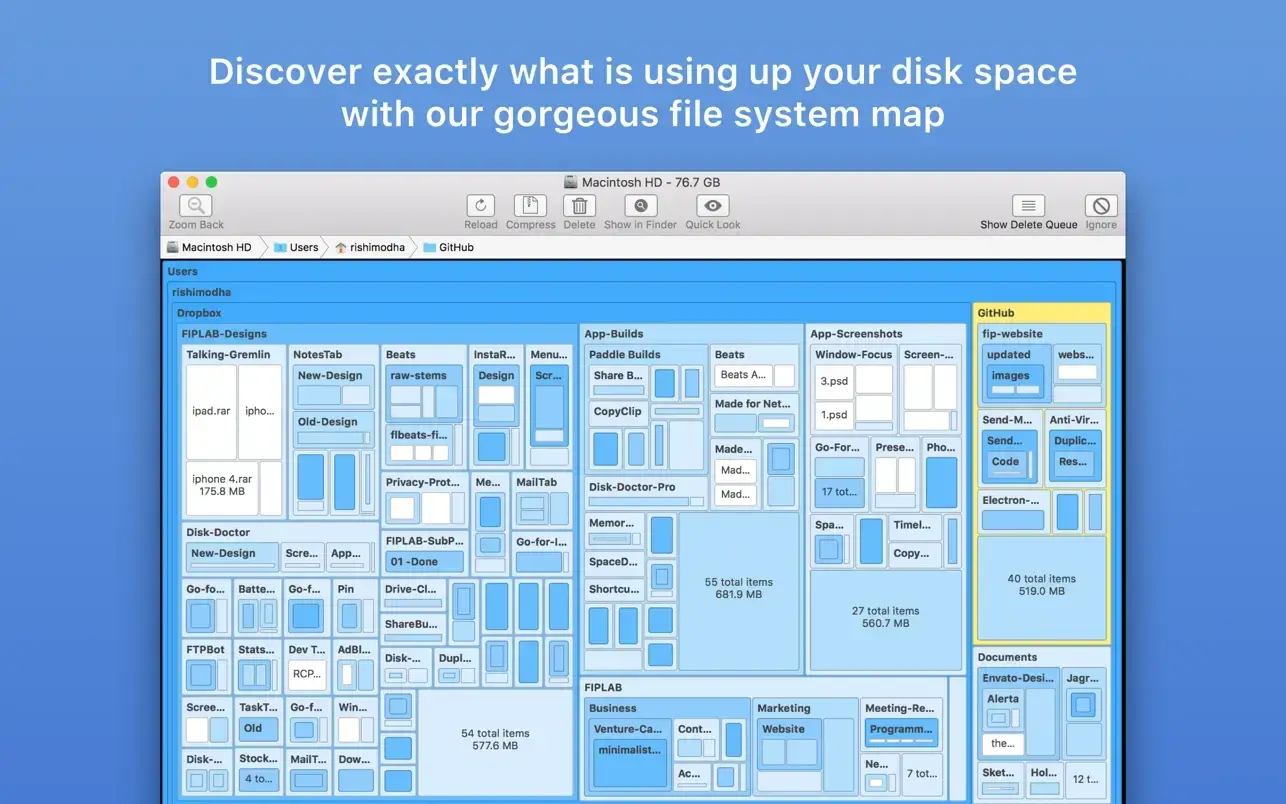
Task: Click the Ignore icon
Action: [1100, 205]
